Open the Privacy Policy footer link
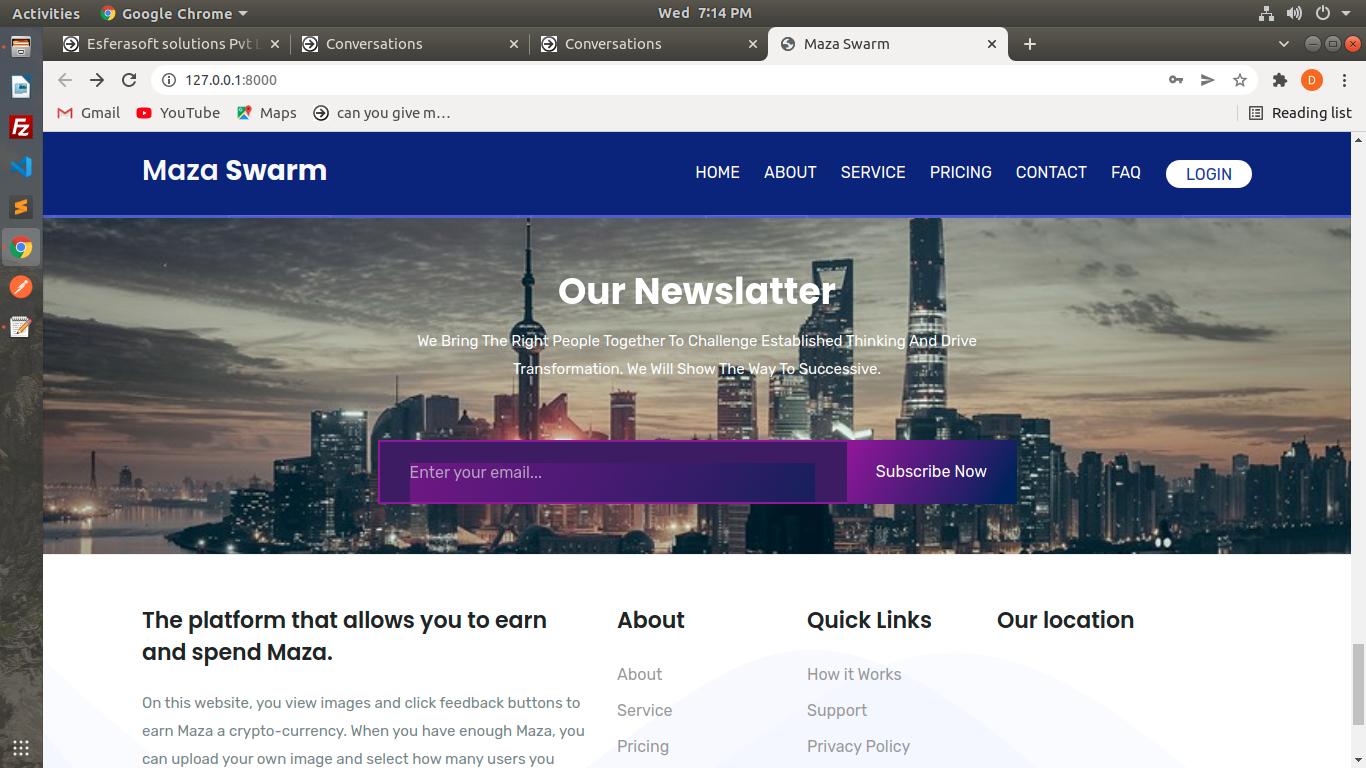This screenshot has width=1366, height=768. tap(858, 746)
